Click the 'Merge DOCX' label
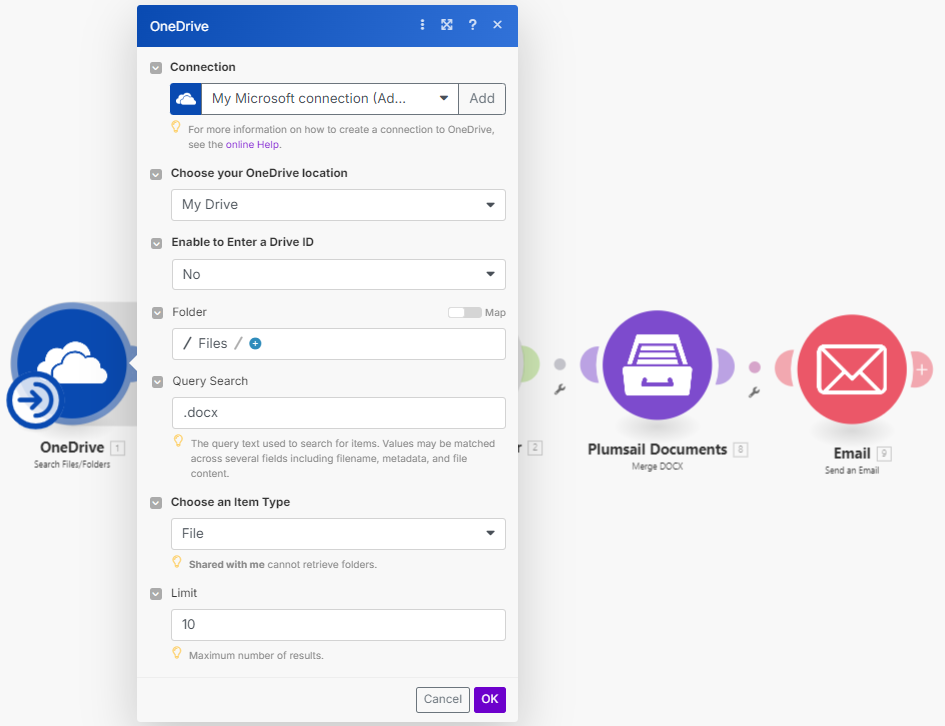The height and width of the screenshot is (726, 945). tap(657, 466)
